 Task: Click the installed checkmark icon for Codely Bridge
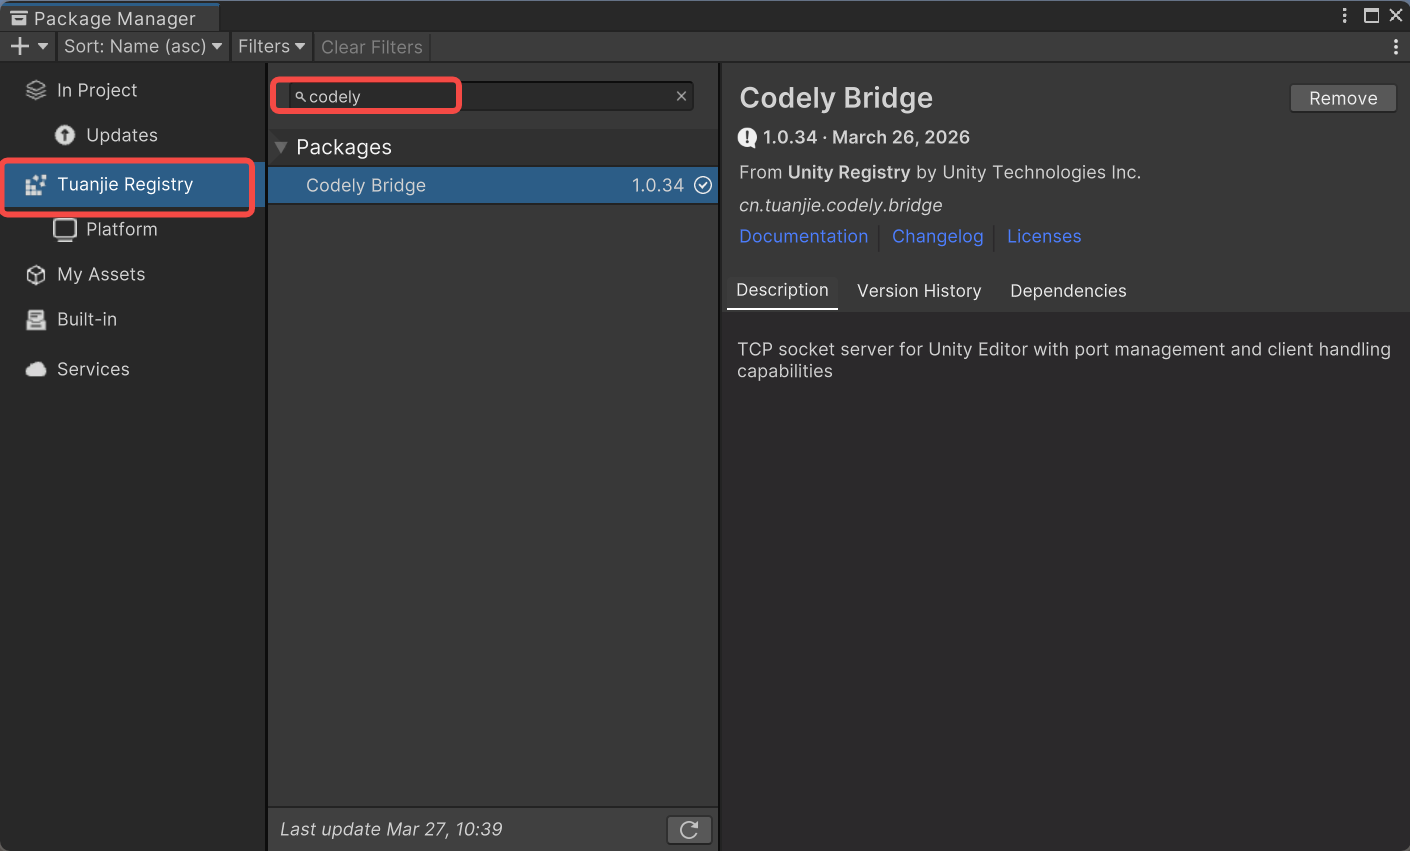click(x=703, y=185)
